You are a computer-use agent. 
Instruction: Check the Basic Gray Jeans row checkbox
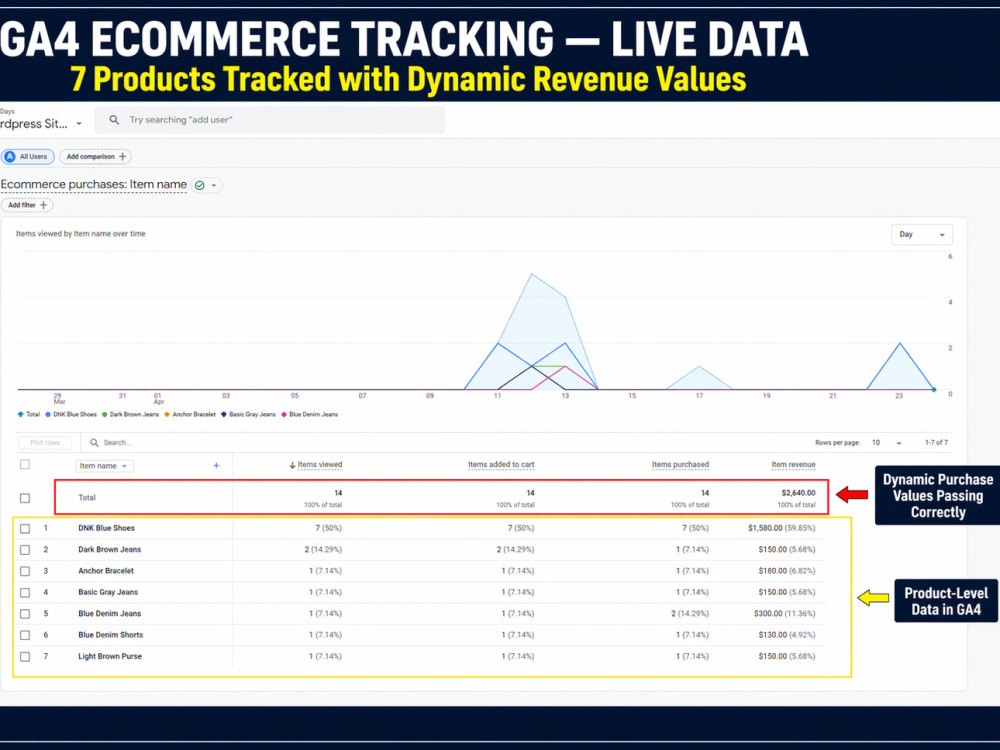pos(25,592)
